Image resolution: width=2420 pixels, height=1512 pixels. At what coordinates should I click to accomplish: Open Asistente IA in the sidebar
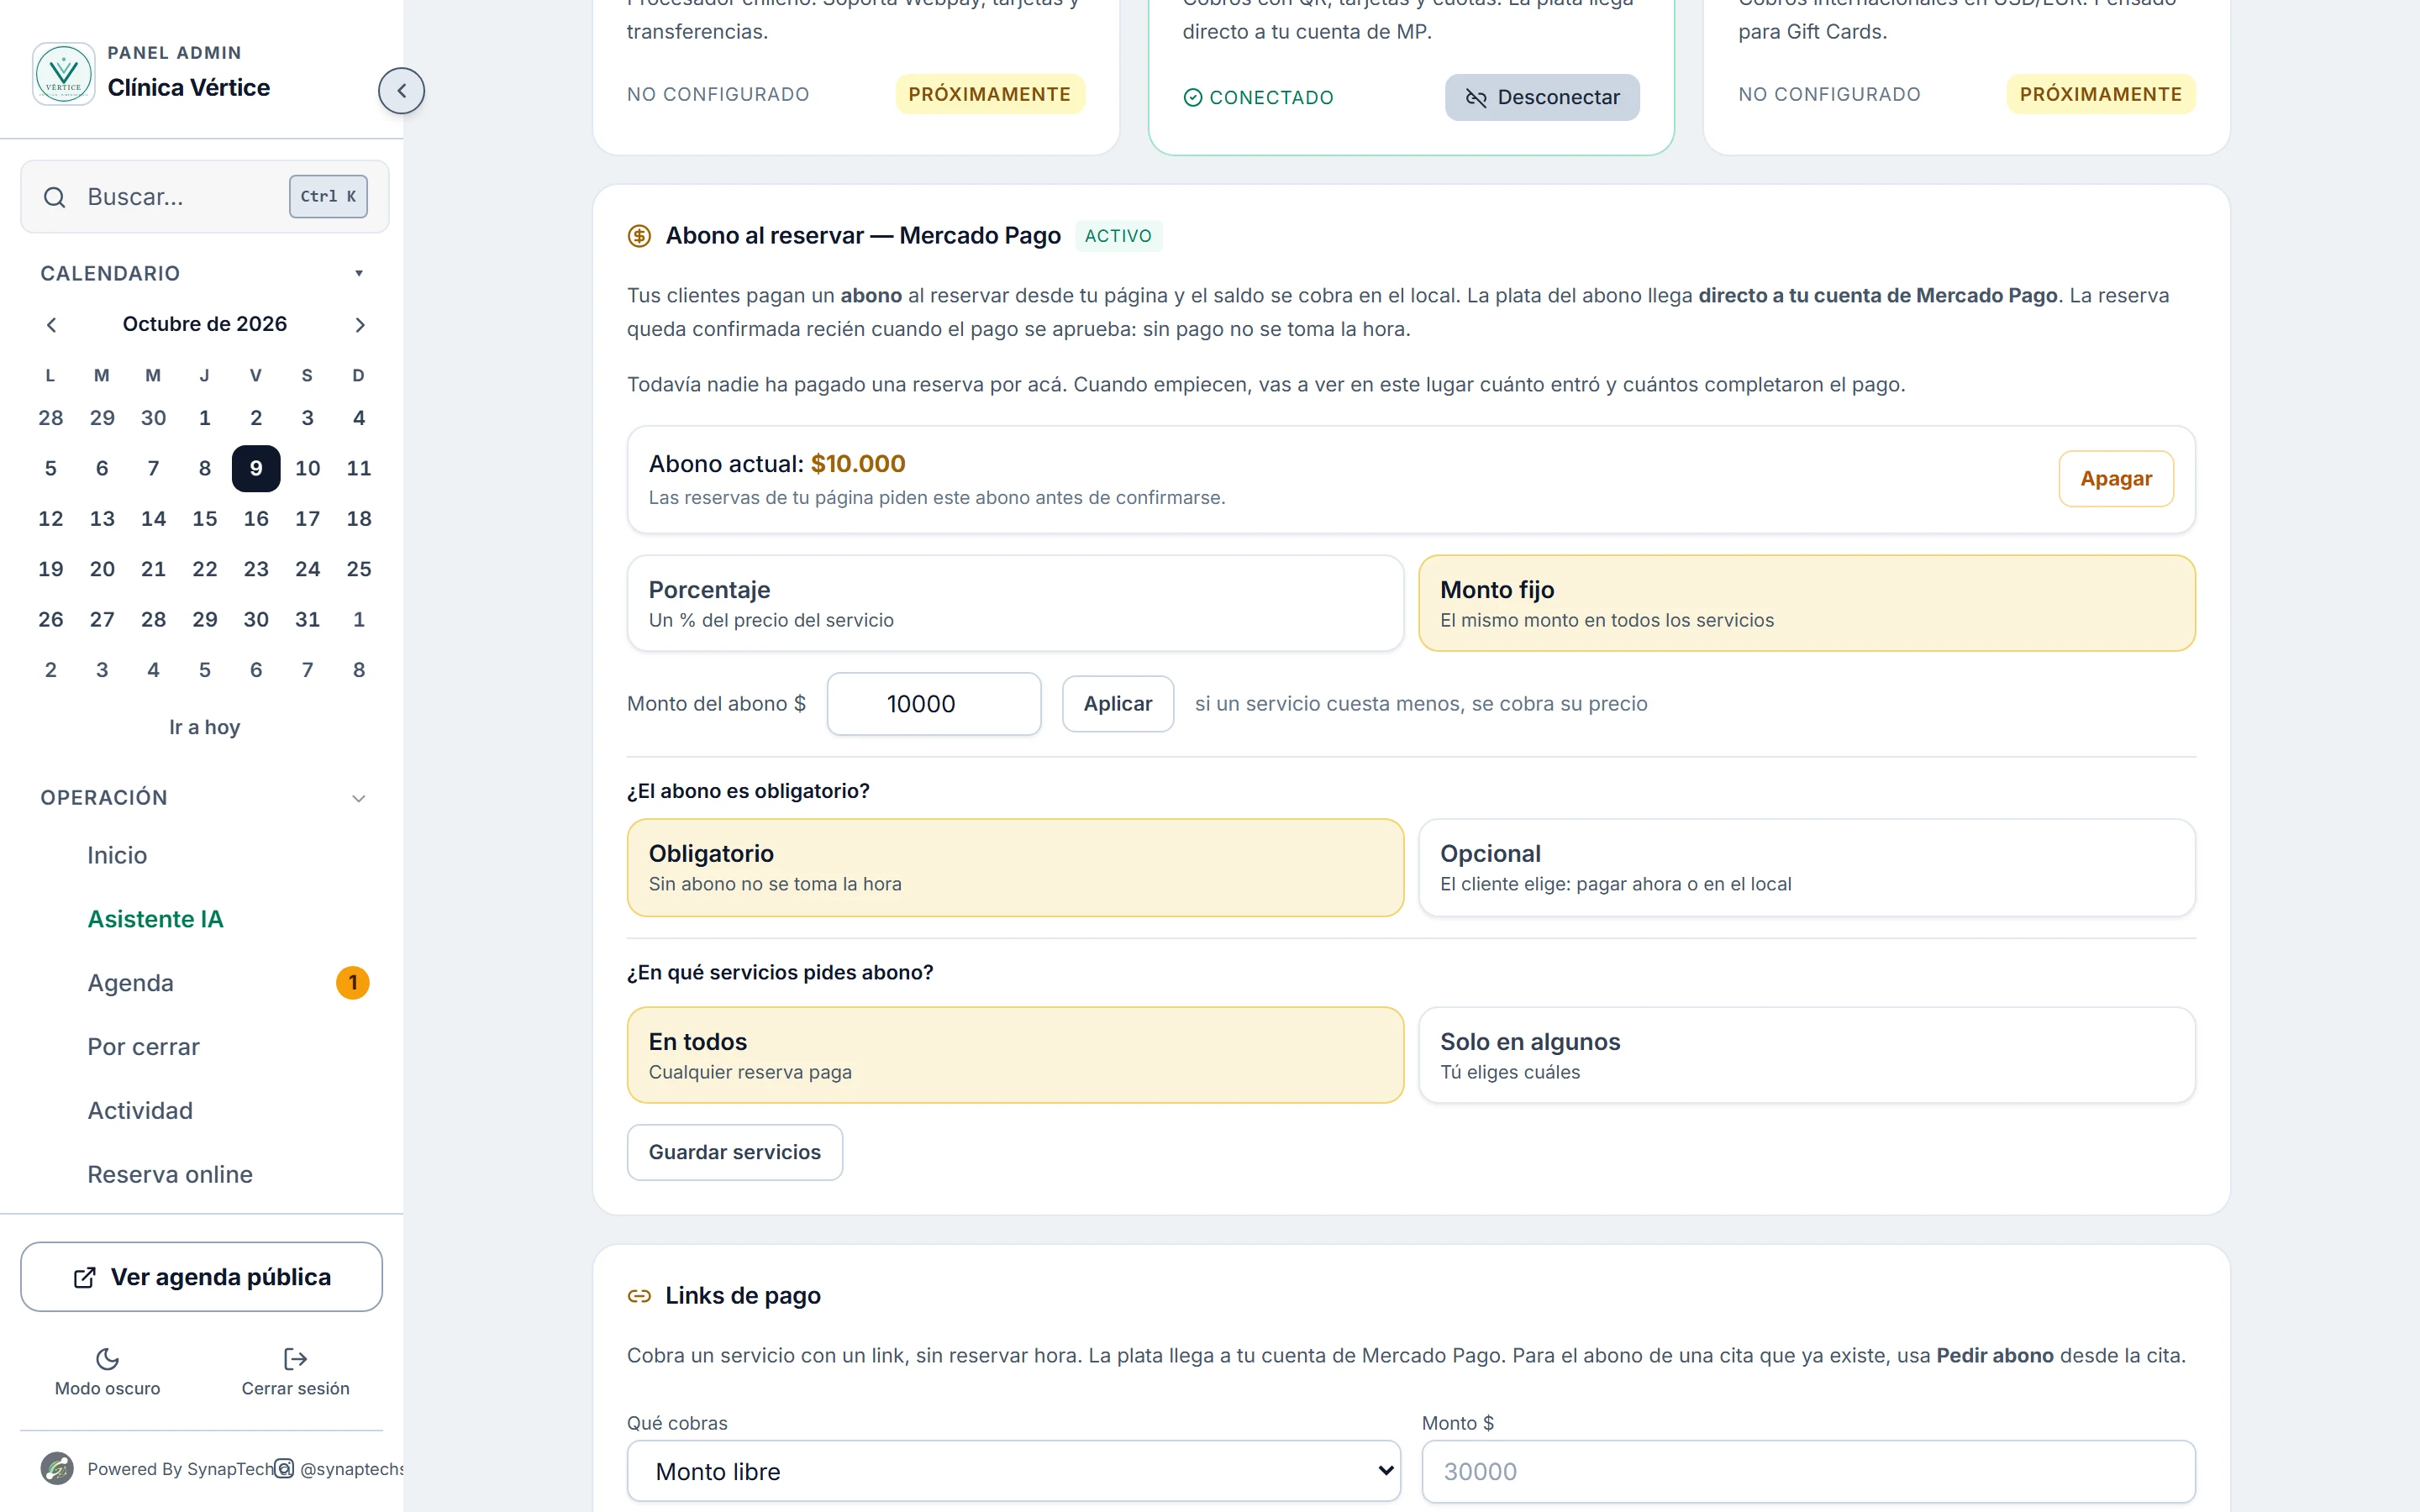point(155,919)
